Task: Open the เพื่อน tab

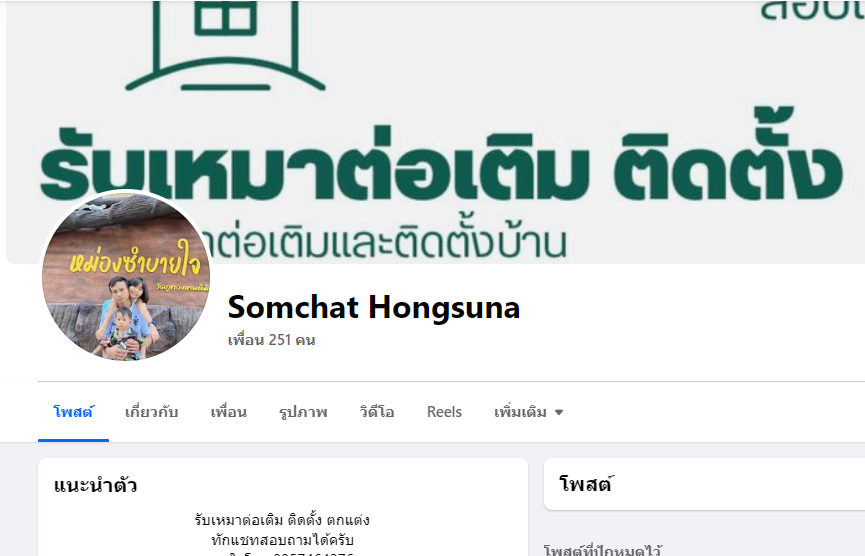Action: click(x=228, y=412)
